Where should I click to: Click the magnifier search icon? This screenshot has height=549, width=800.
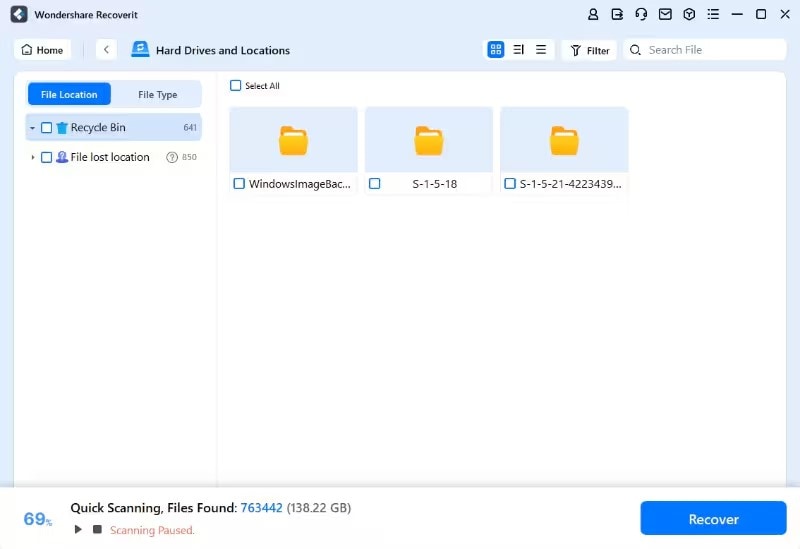click(x=635, y=50)
